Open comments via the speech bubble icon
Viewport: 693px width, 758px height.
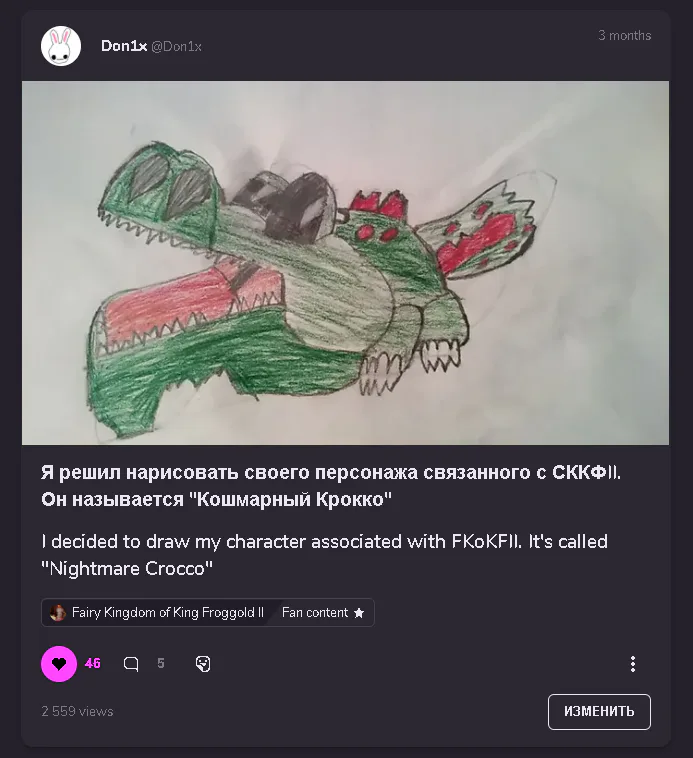coord(131,664)
